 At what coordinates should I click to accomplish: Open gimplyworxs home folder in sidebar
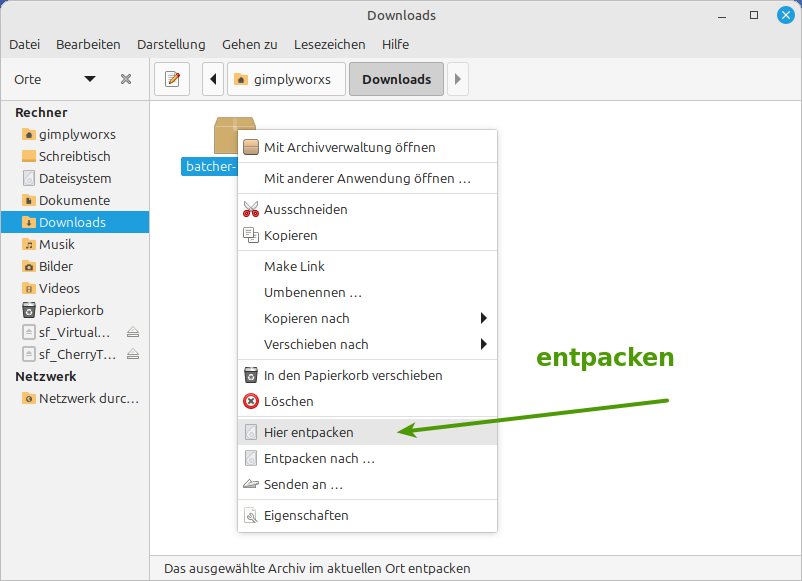(75, 135)
